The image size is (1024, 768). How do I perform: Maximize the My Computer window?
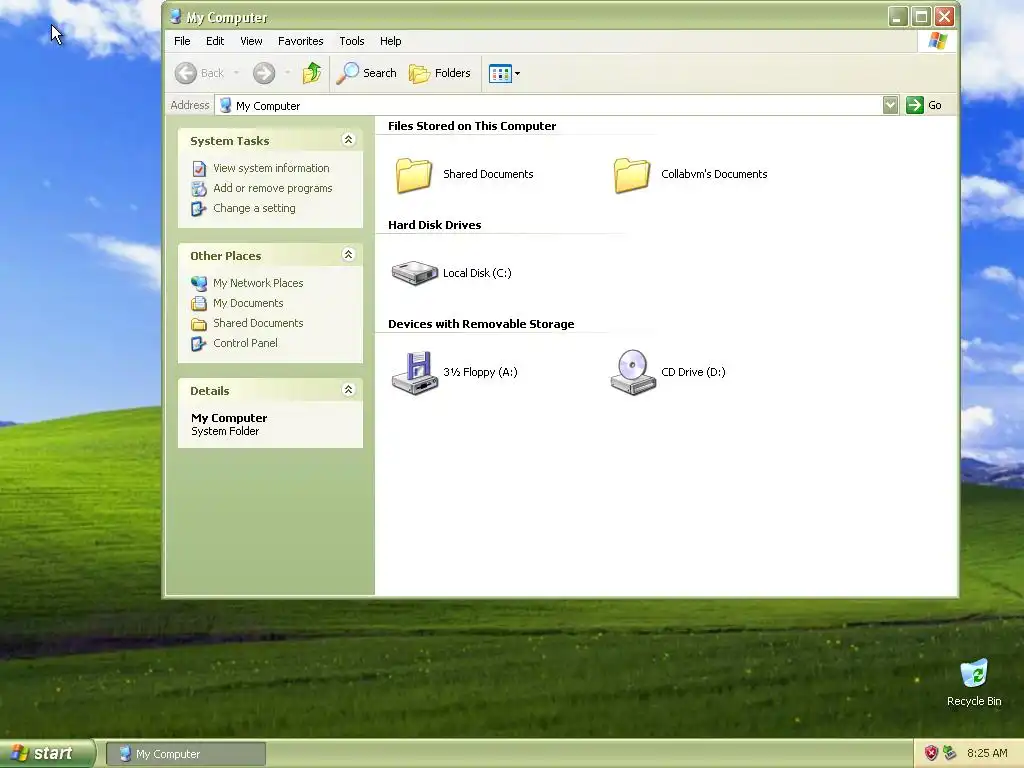921,16
